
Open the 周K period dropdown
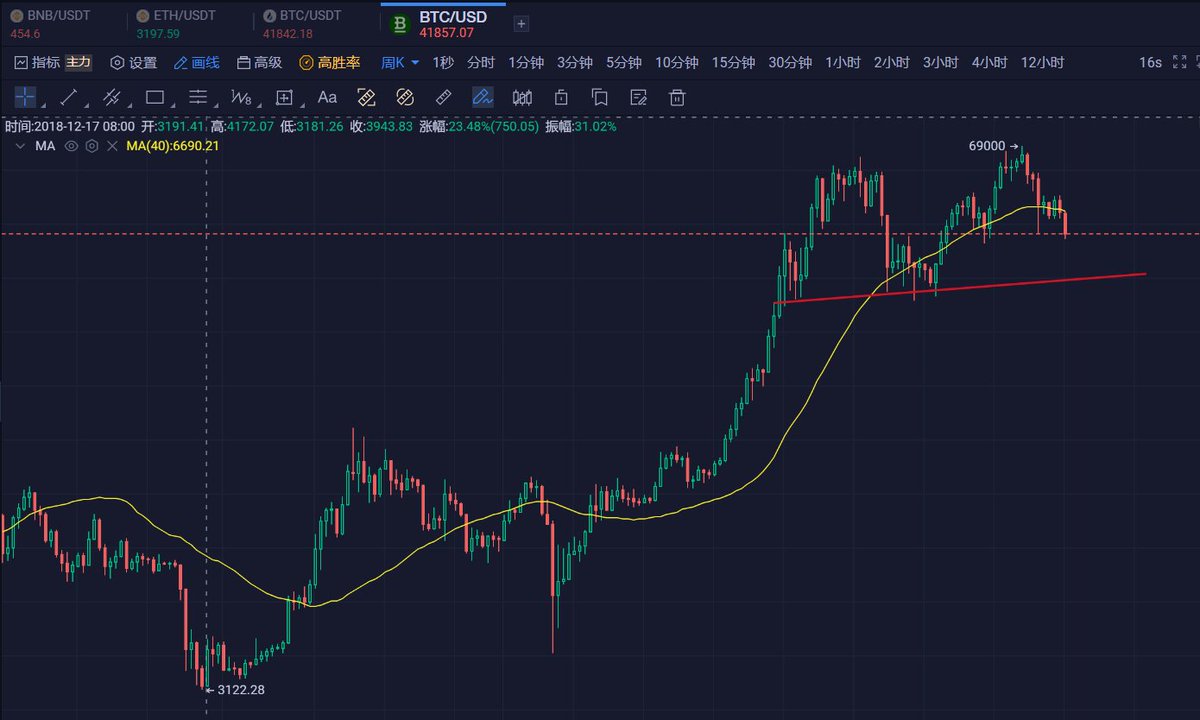(x=400, y=62)
